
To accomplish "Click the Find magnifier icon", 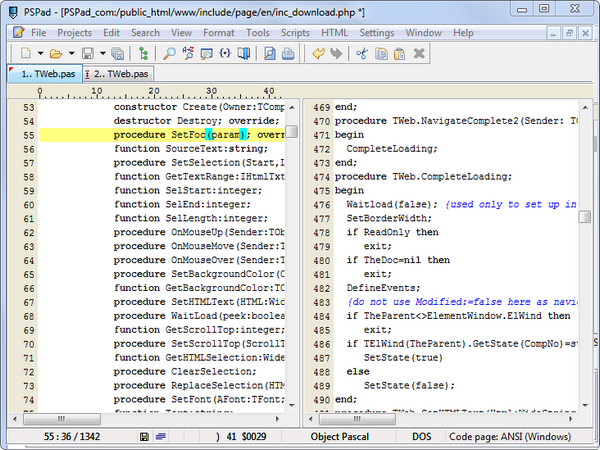I will point(169,53).
